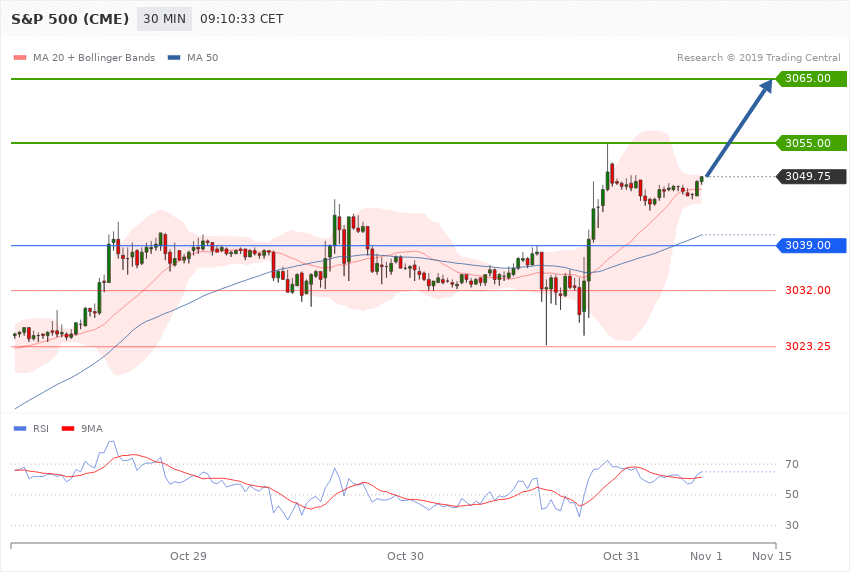
Task: Click the 3039.00 blue pivot tag
Action: tap(810, 245)
